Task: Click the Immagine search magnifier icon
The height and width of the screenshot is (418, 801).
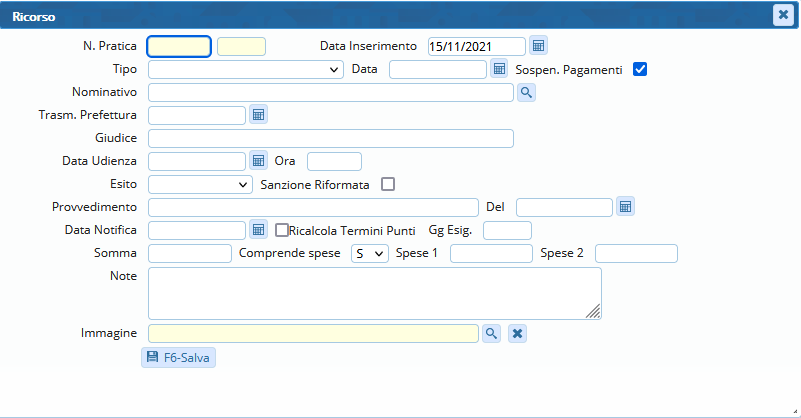Action: point(491,333)
